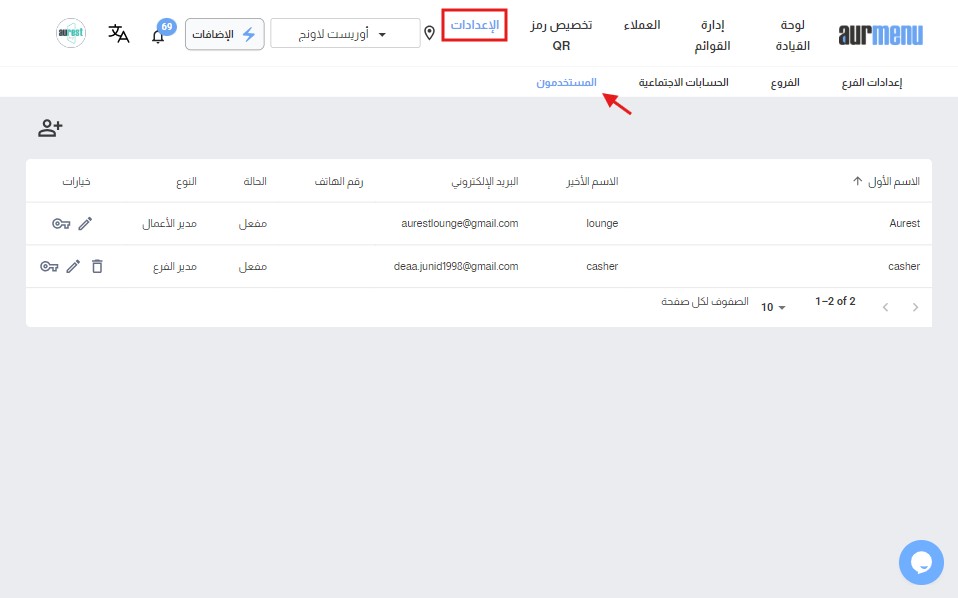Click the aurmenu logo
Image resolution: width=958 pixels, height=598 pixels.
click(881, 35)
